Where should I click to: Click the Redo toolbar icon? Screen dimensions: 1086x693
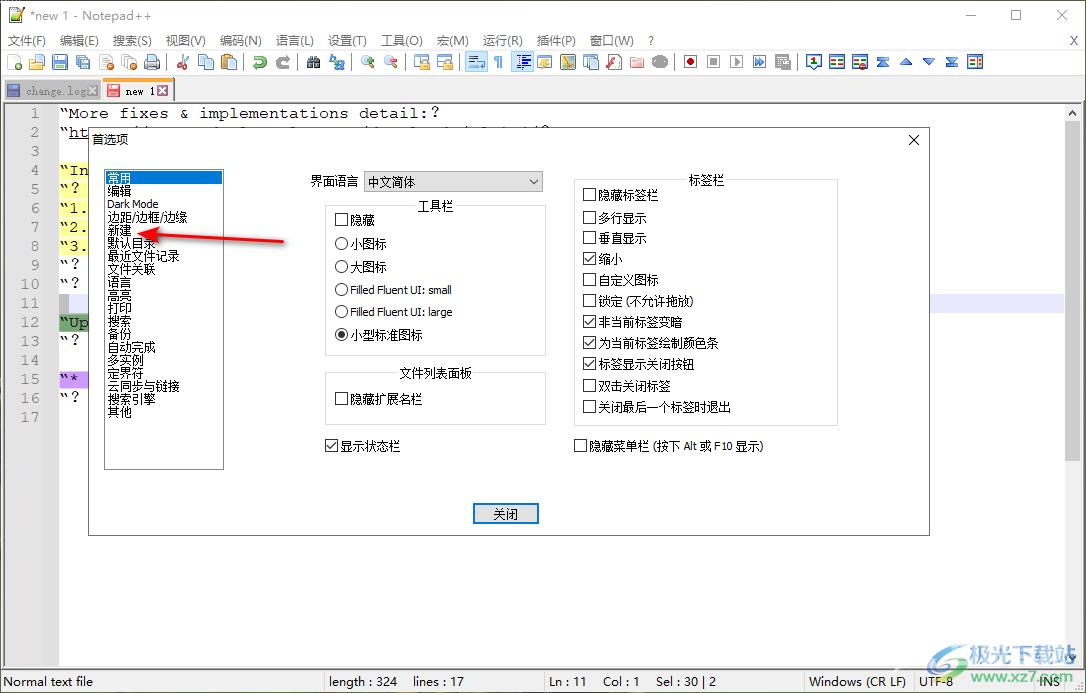pyautogui.click(x=283, y=62)
